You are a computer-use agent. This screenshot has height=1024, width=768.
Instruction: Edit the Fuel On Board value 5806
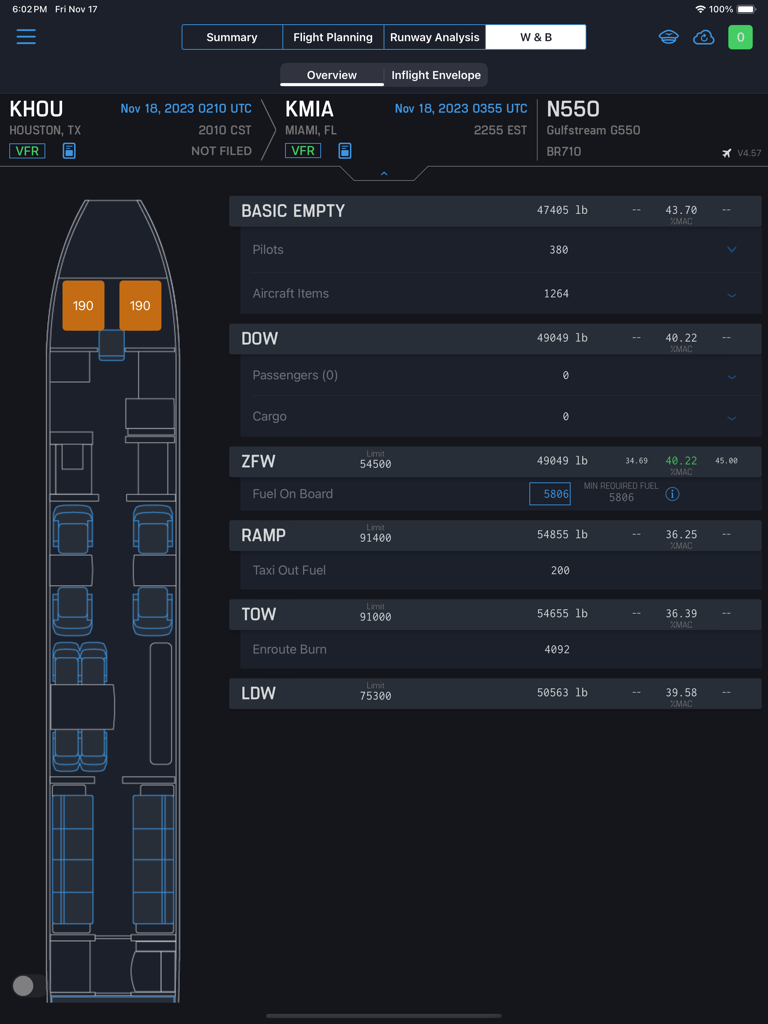[x=549, y=493]
